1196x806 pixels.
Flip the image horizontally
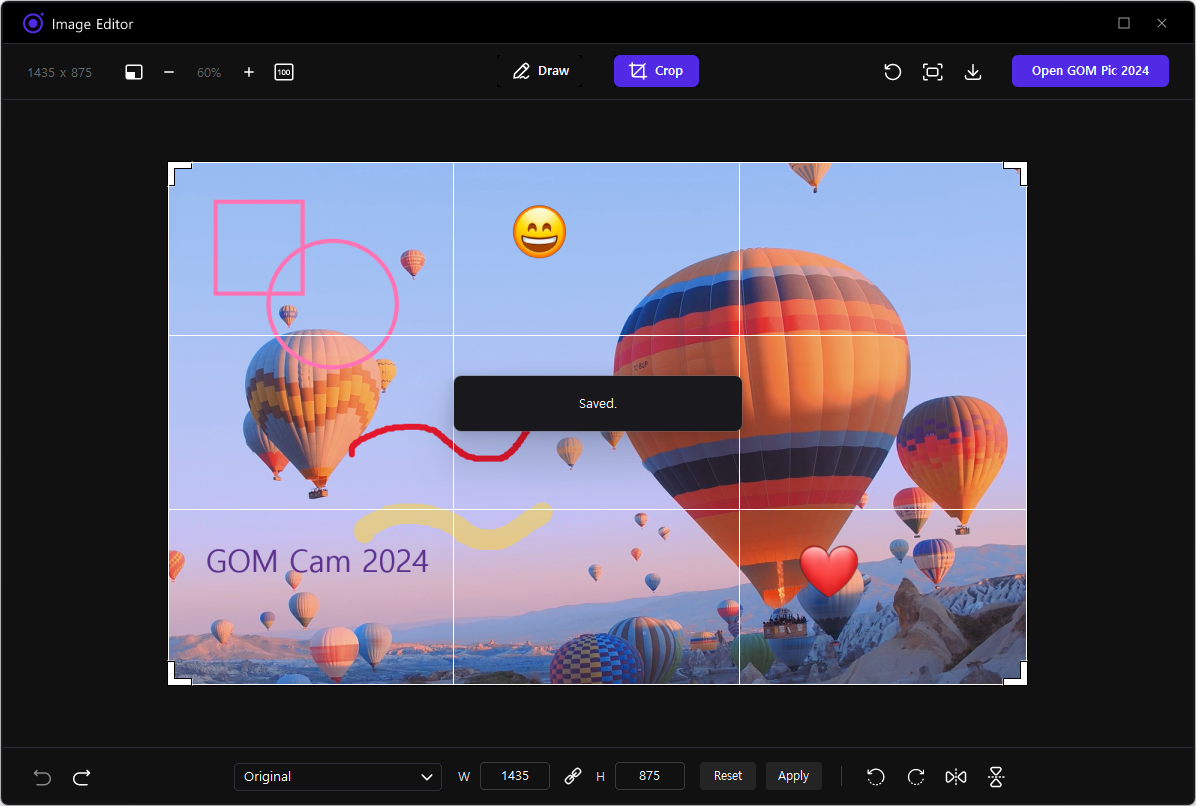[956, 777]
